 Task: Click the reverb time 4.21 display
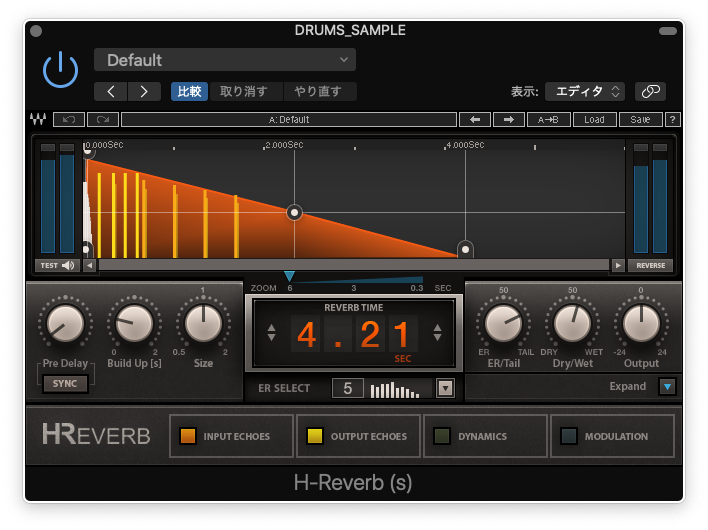[354, 335]
